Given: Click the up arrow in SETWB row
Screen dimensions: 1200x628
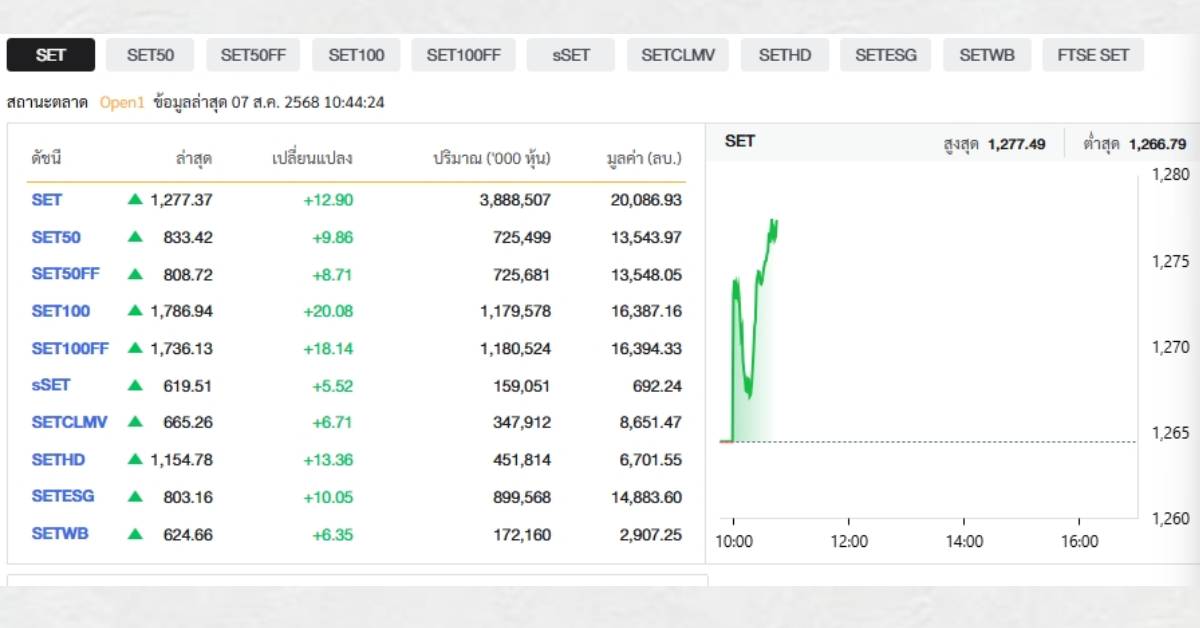Looking at the screenshot, I should [x=135, y=534].
